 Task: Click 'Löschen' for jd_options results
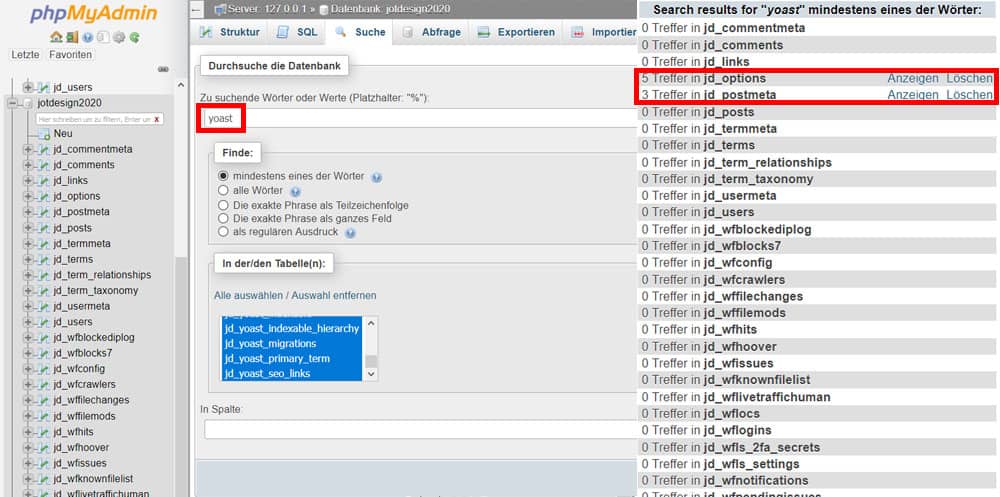click(969, 78)
